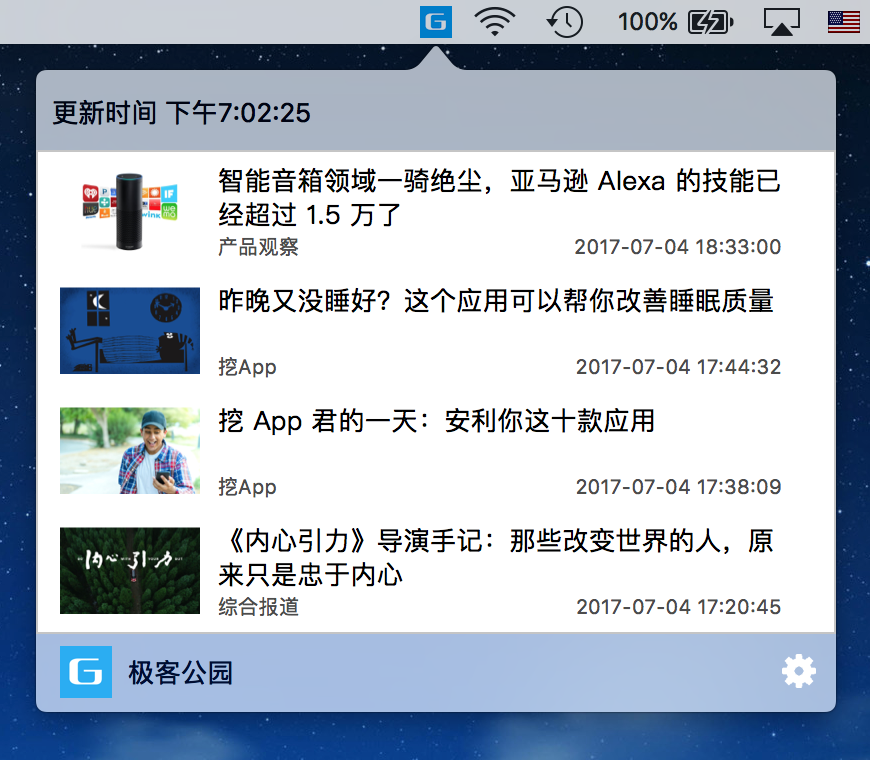The width and height of the screenshot is (870, 760).
Task: Click the 极客公园 footer label
Action: (x=180, y=672)
